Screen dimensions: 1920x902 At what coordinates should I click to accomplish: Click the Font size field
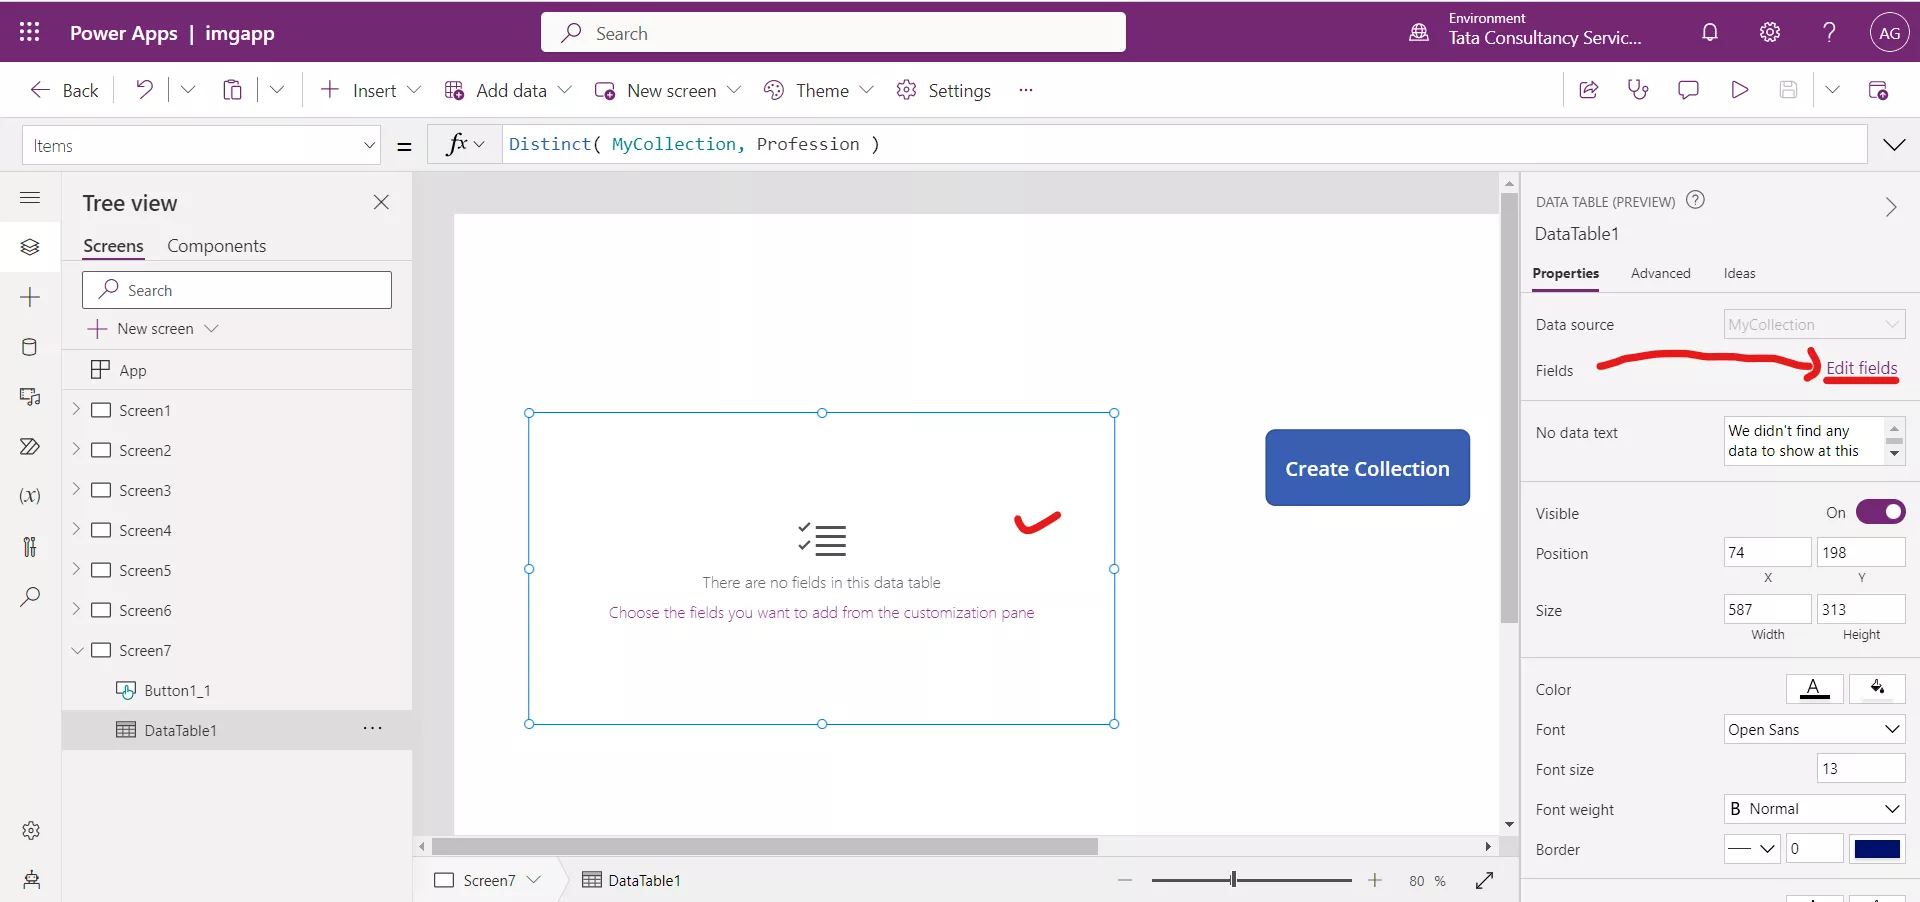(x=1861, y=769)
